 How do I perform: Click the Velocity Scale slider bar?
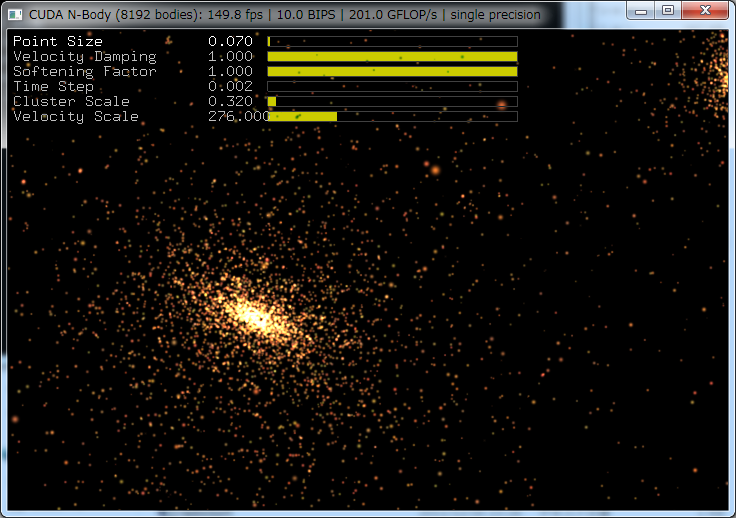[392, 117]
